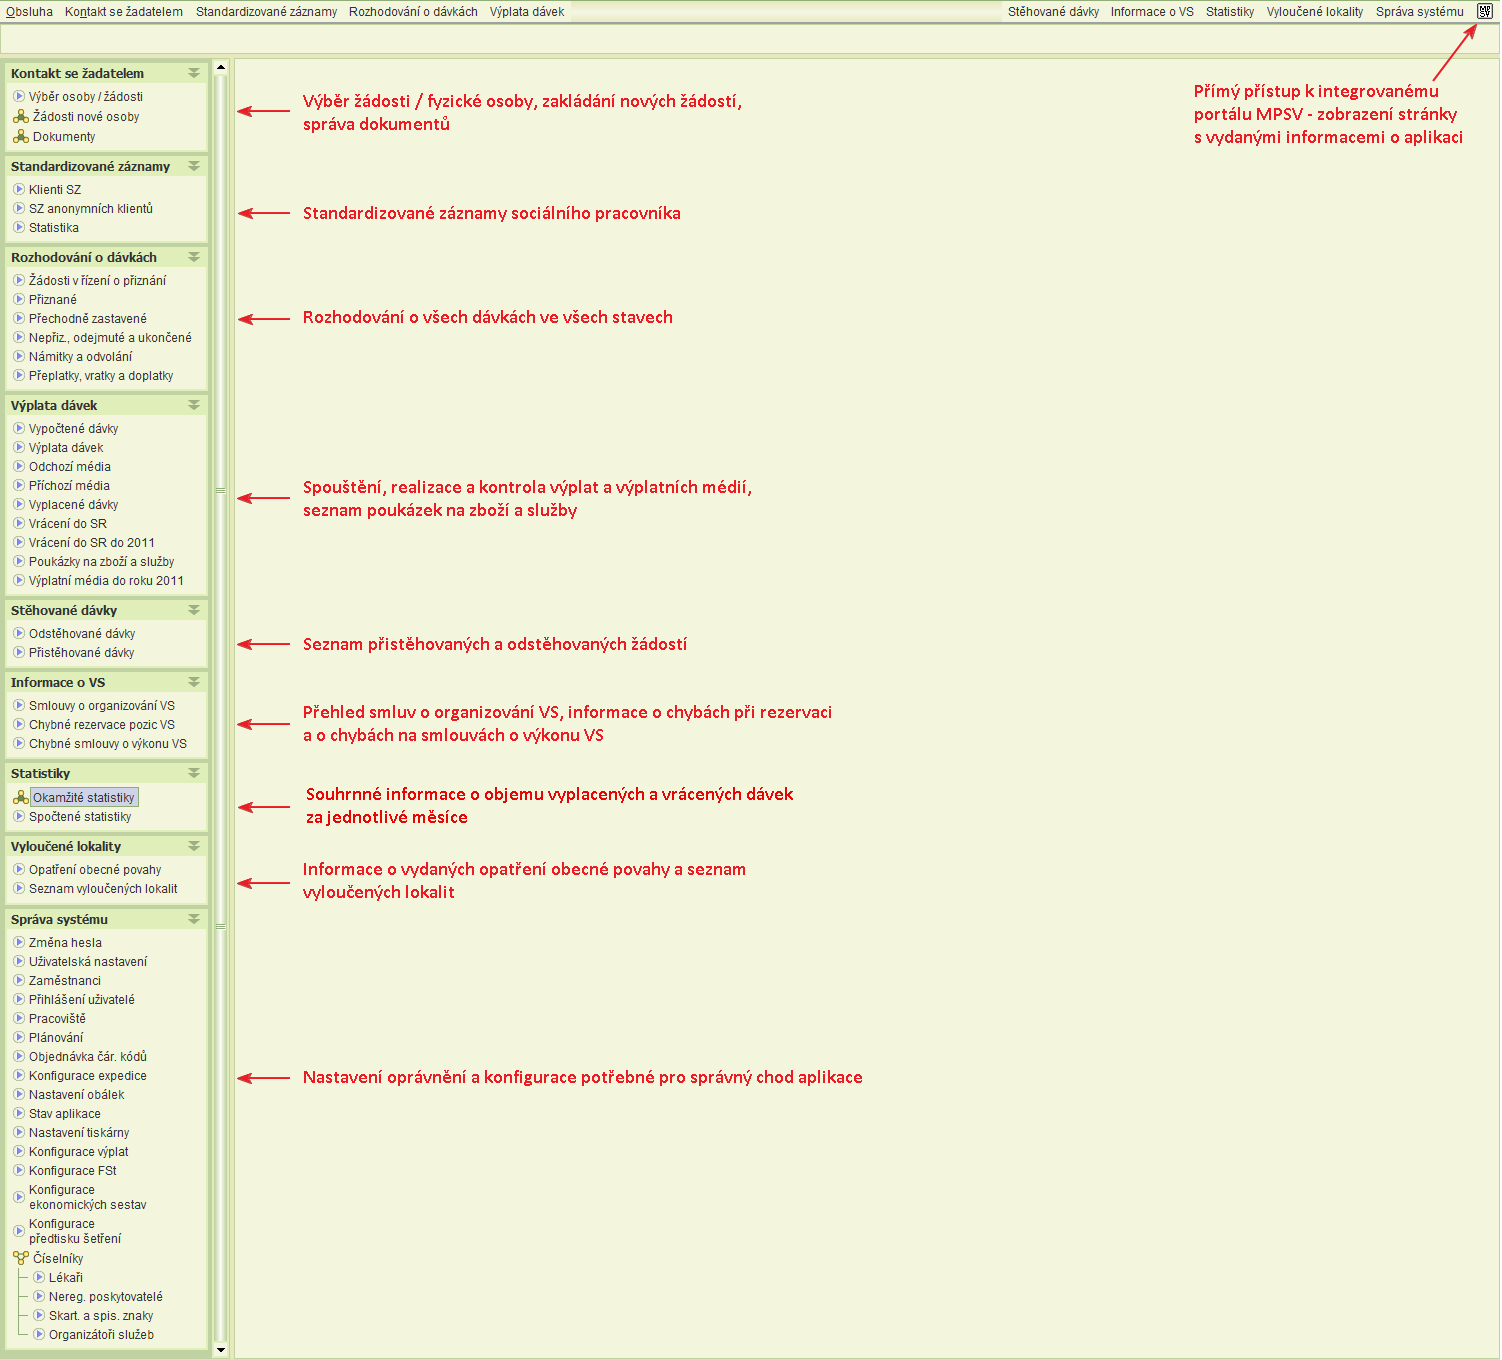Click the arrow bullet beside Lékaři
1502x1360 pixels.
[x=39, y=1277]
